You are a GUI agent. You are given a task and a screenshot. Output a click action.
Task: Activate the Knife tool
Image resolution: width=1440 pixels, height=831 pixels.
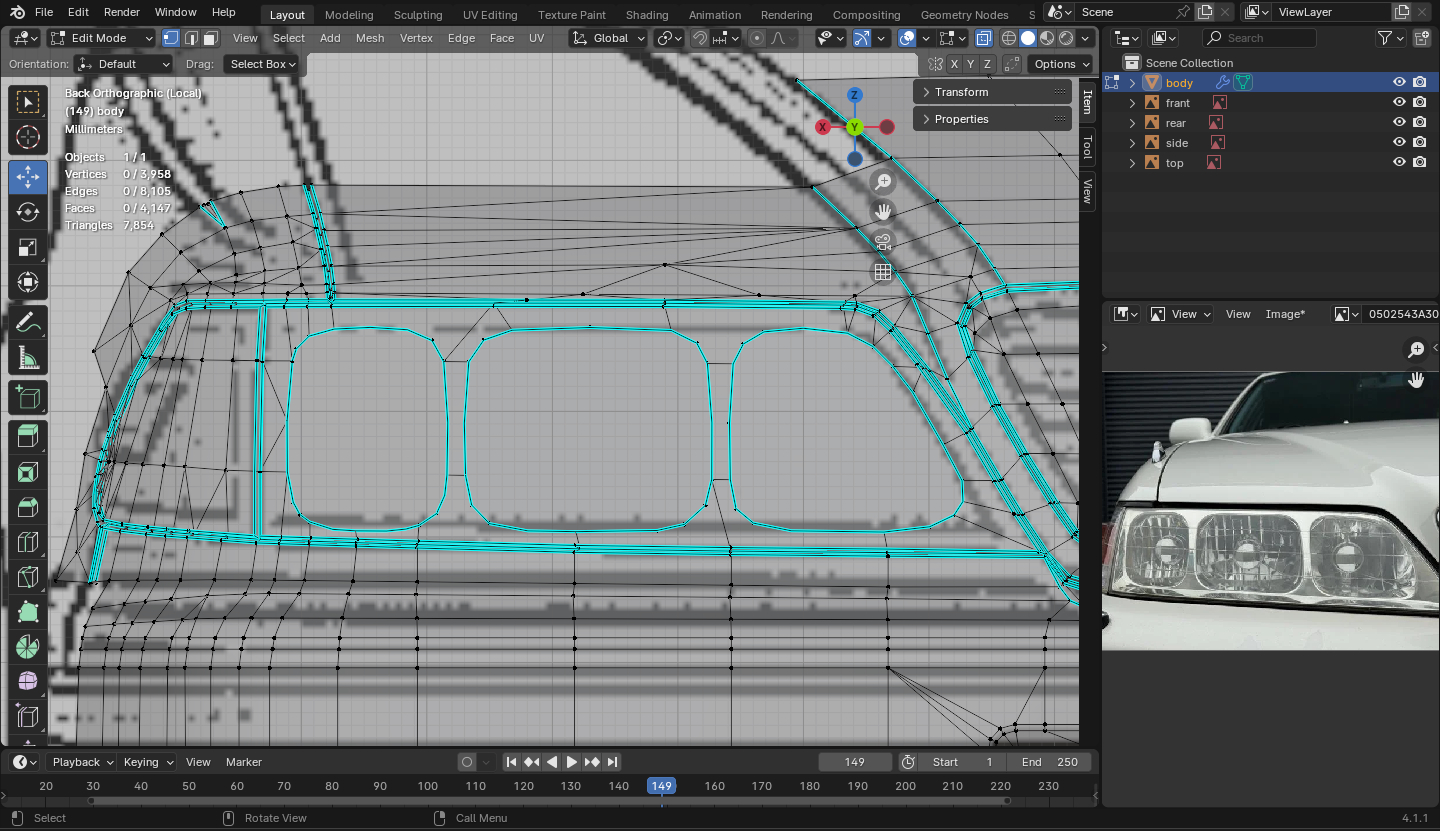(28, 577)
